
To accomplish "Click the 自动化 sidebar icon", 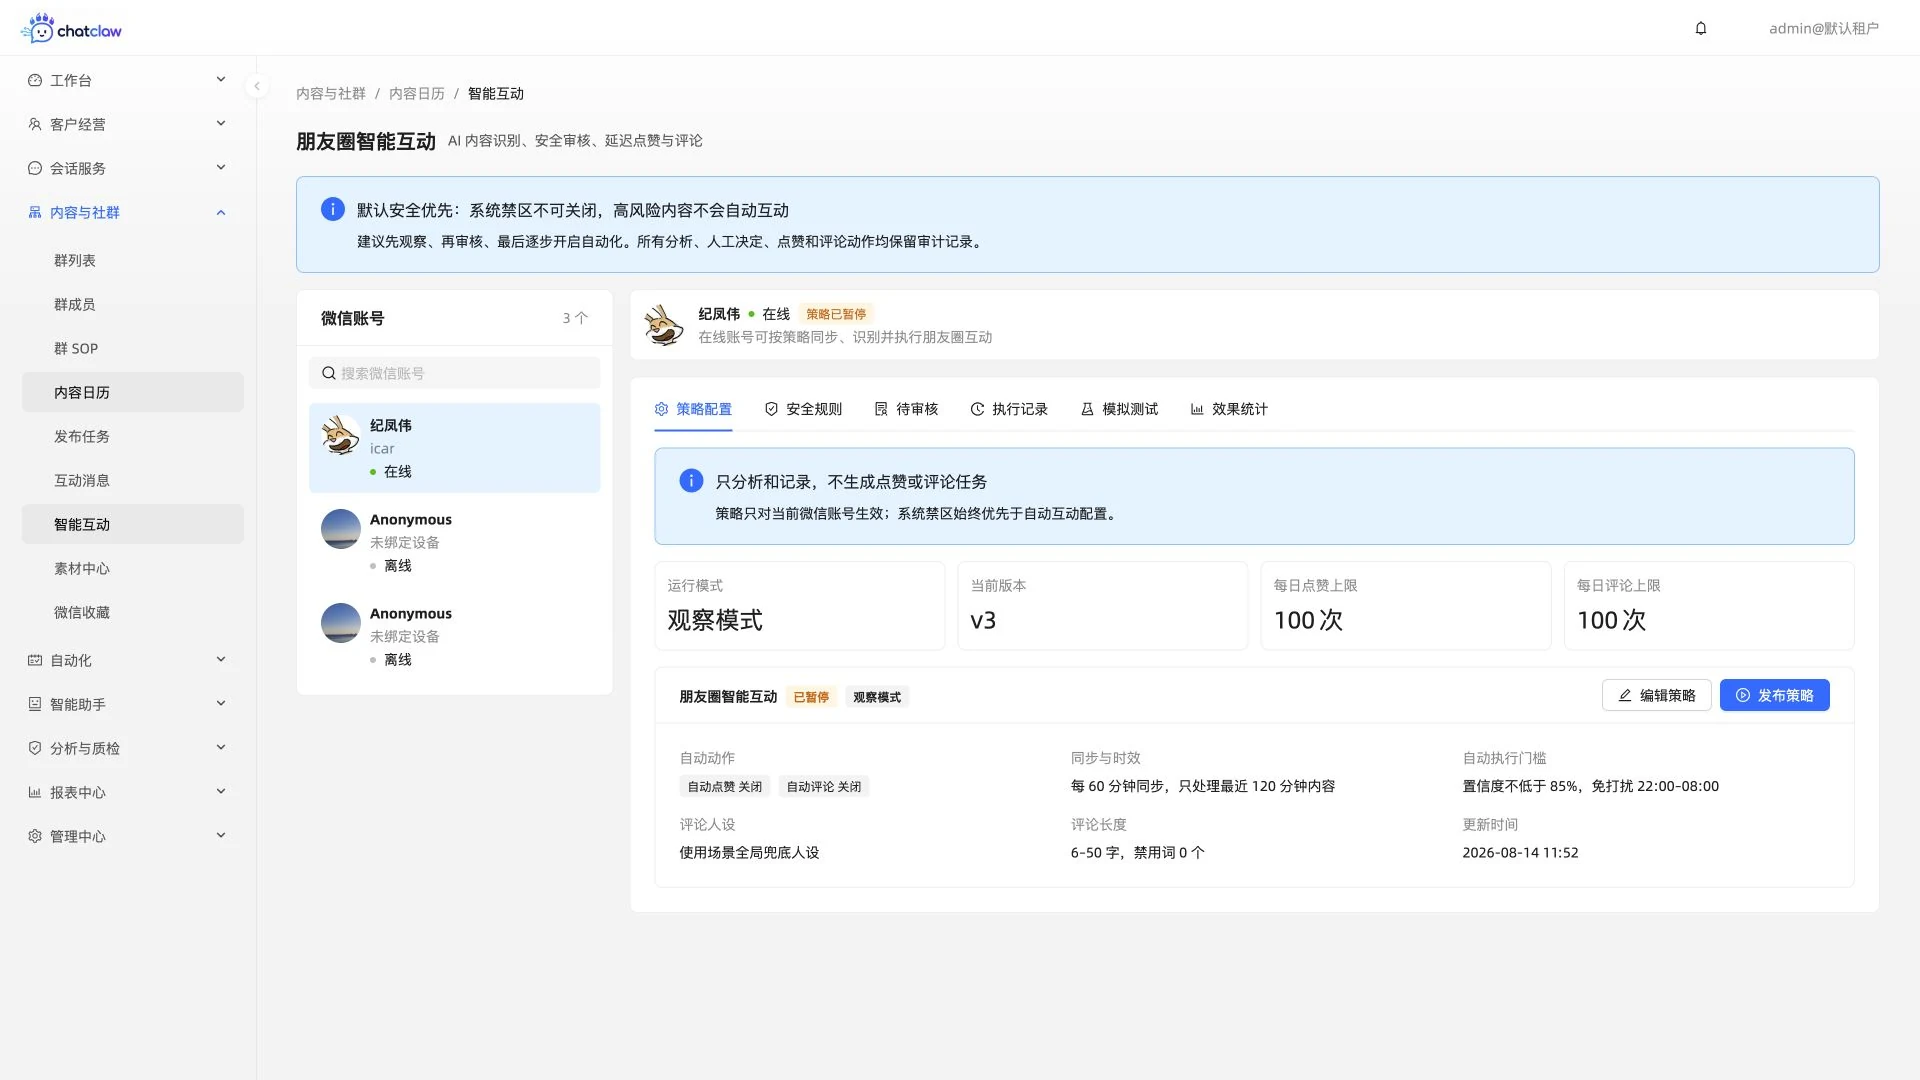I will (35, 660).
